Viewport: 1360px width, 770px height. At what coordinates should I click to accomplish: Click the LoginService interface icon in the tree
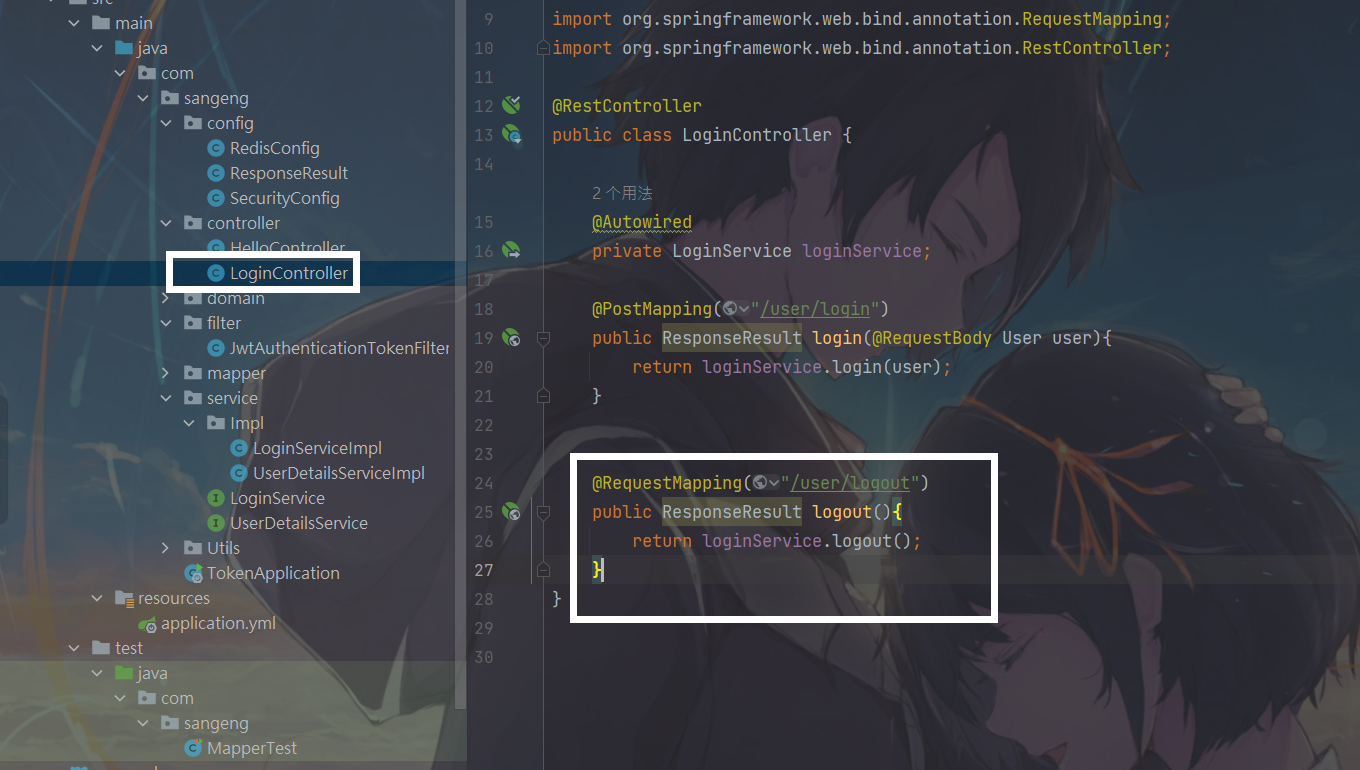point(215,498)
